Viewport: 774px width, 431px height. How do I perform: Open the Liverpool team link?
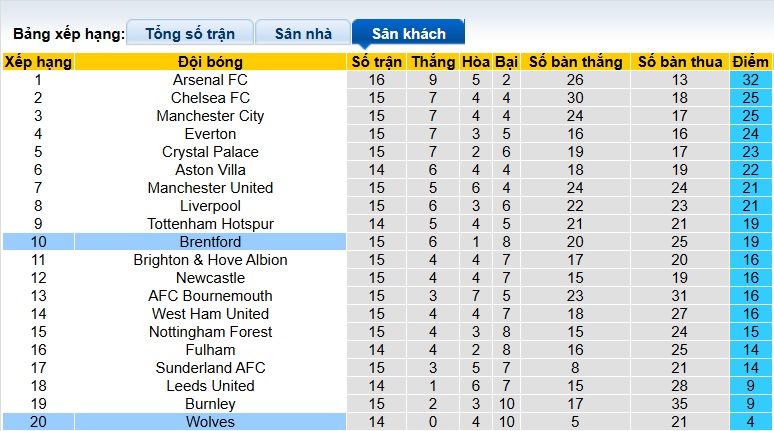(210, 206)
